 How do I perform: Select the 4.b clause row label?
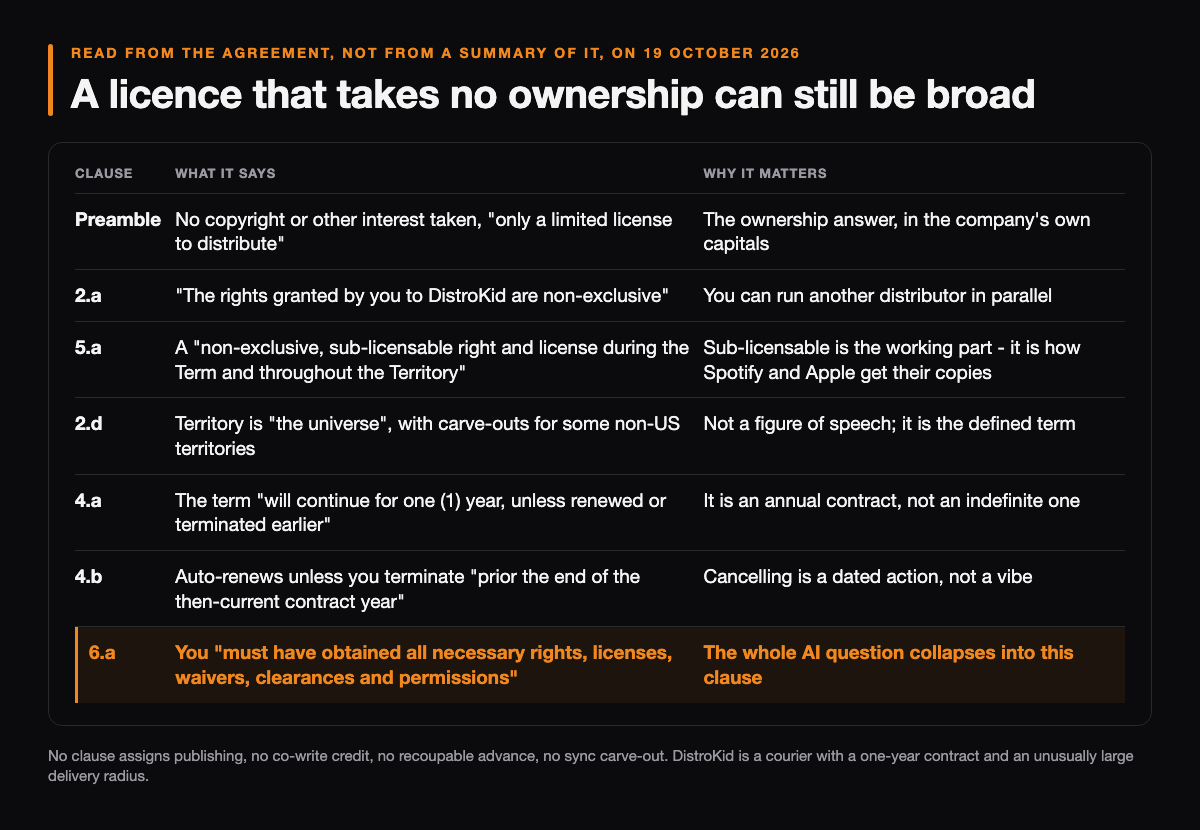(89, 576)
